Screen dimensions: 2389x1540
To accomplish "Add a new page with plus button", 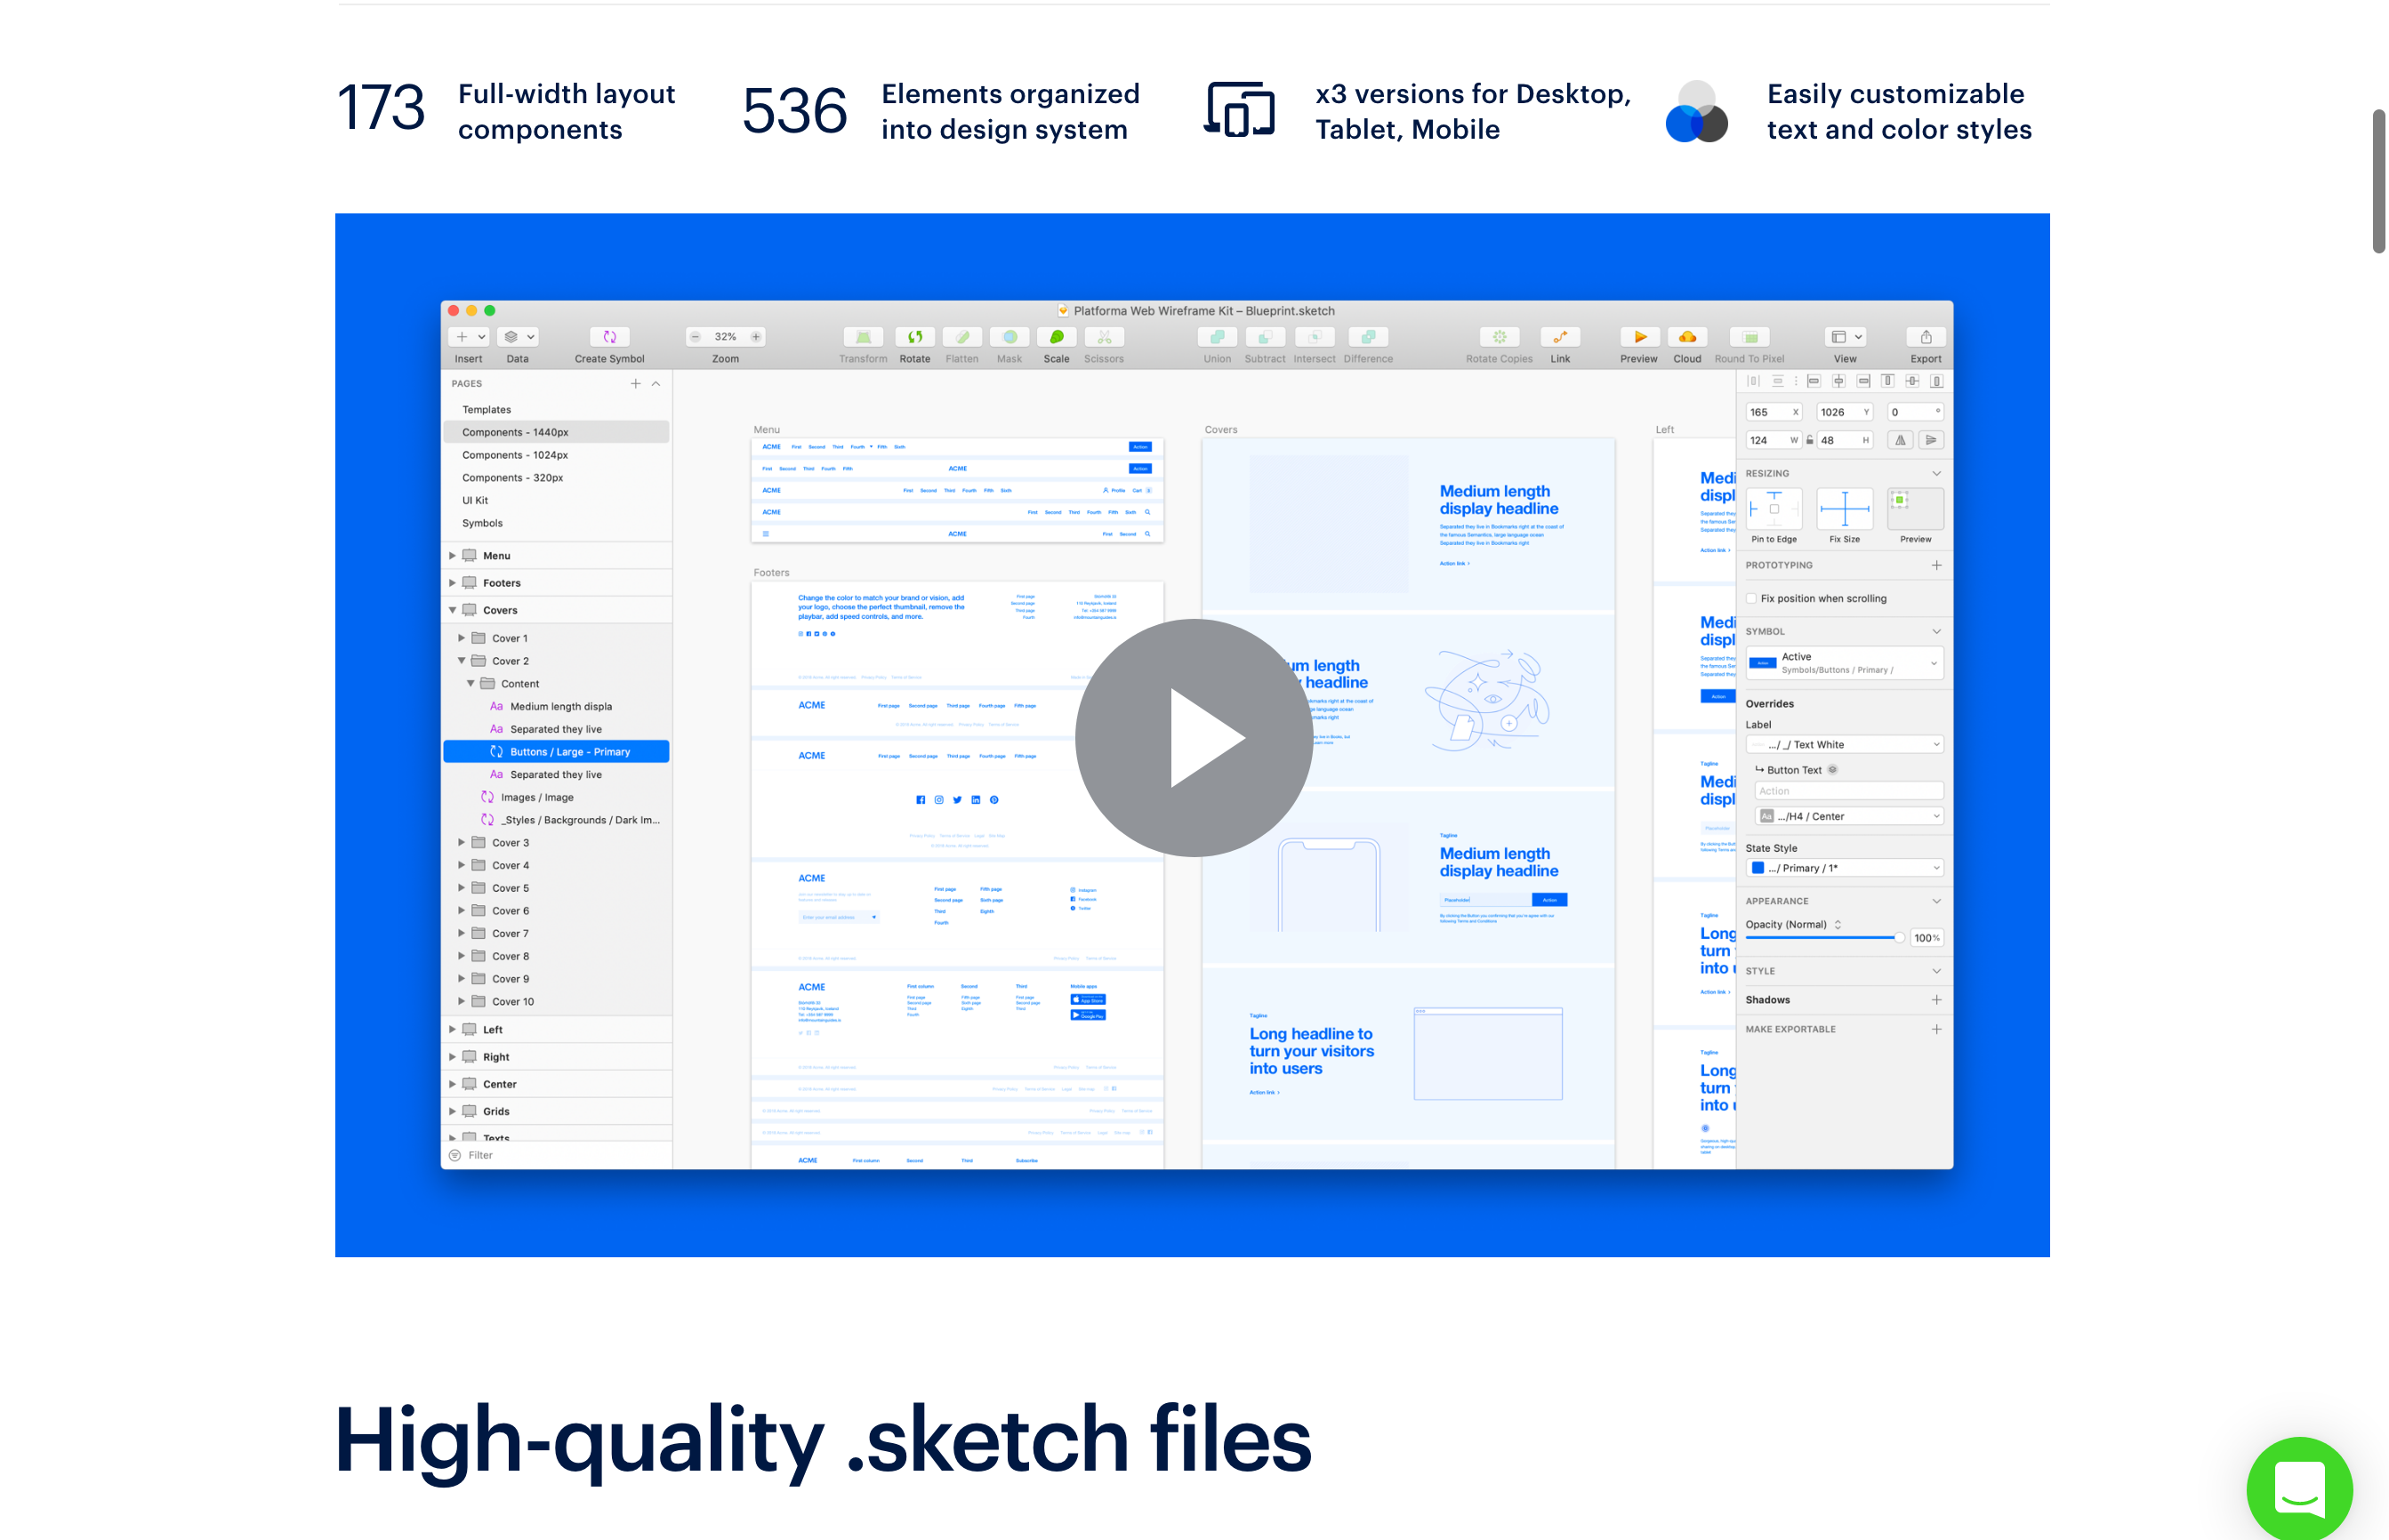I will tap(635, 384).
